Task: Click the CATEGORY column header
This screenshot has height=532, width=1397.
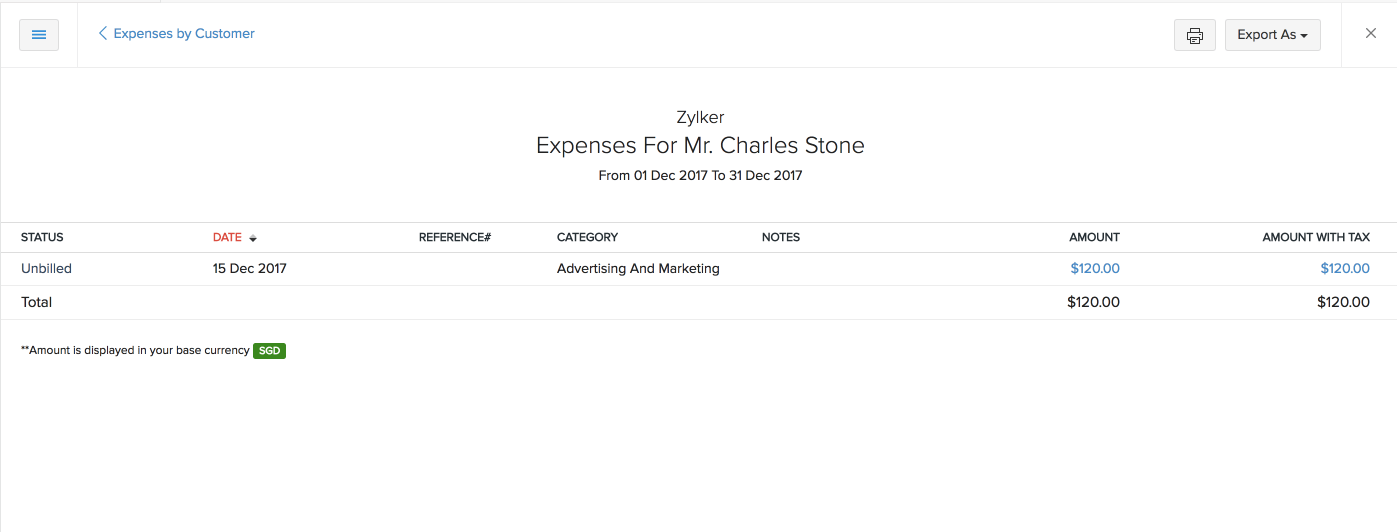Action: tap(587, 238)
